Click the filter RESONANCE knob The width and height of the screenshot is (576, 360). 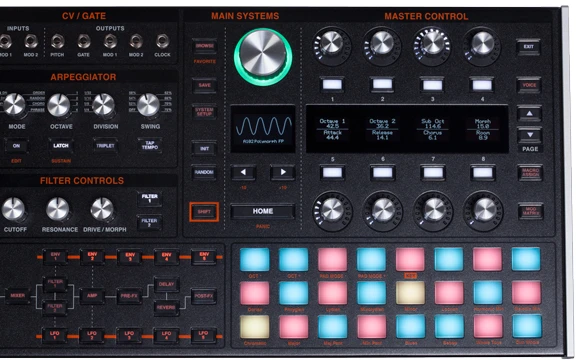tap(57, 209)
